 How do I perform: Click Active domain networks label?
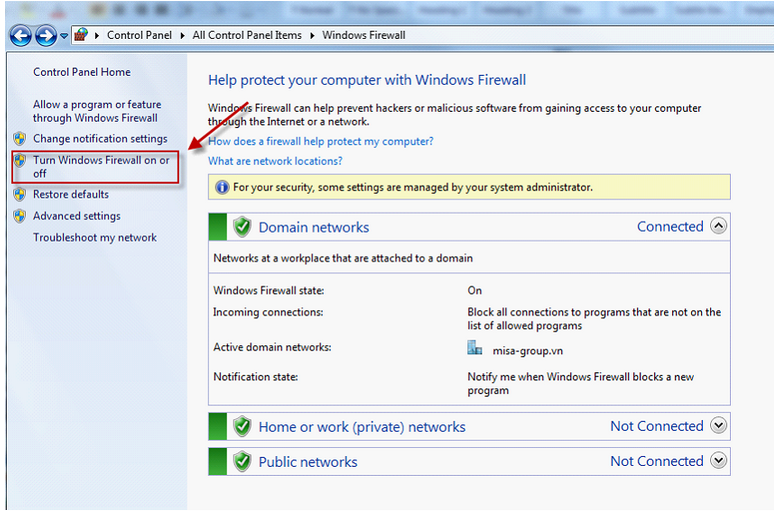(272, 347)
